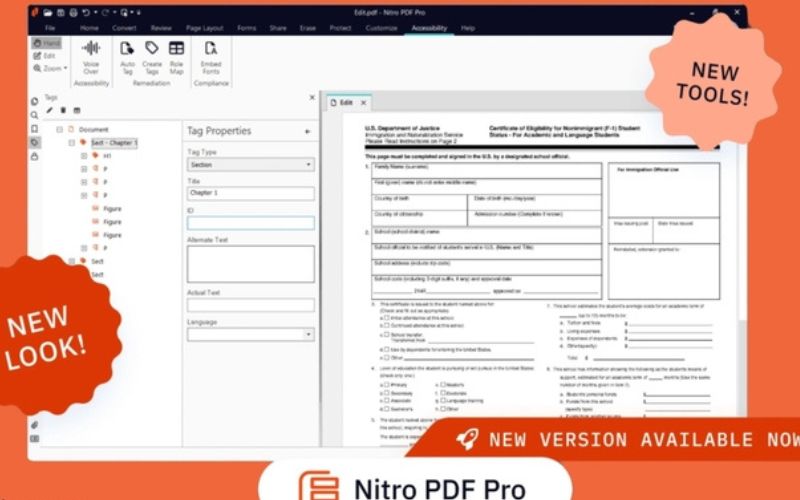Switch to the Share ribbon tab
This screenshot has width=800, height=500.
point(278,28)
